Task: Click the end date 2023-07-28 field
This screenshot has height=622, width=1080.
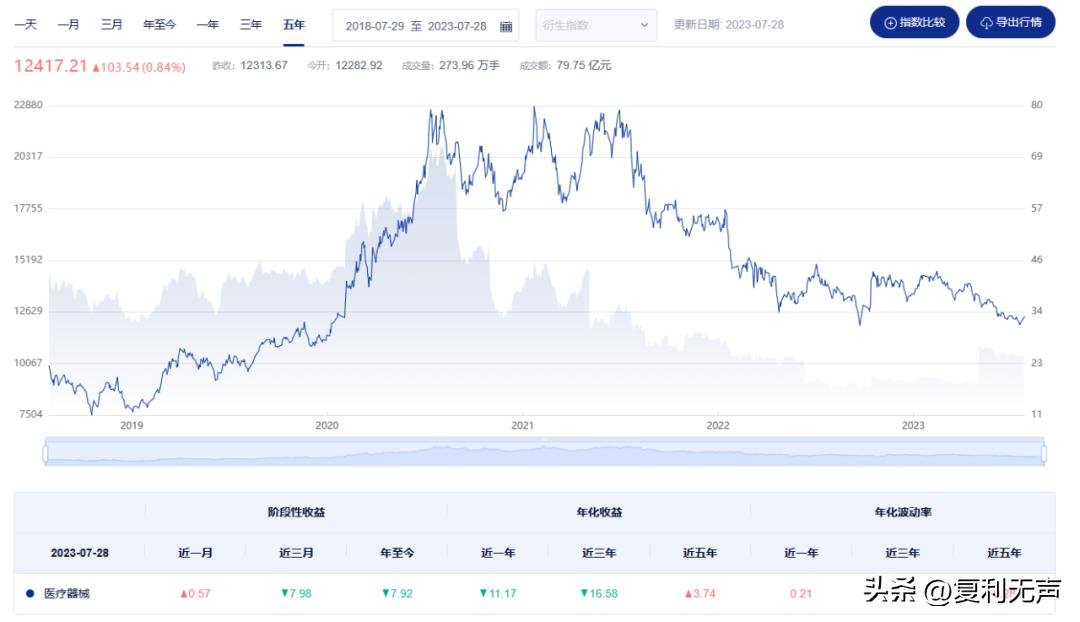Action: 456,26
